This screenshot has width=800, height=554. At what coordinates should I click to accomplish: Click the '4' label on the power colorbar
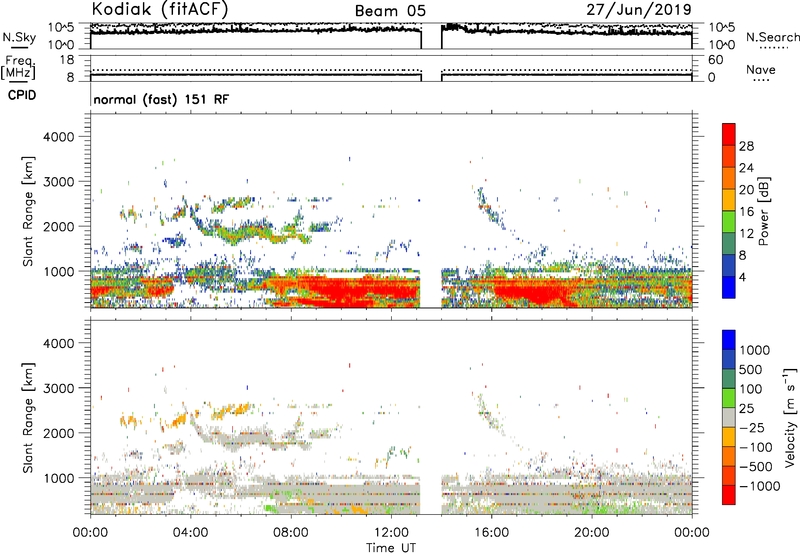coord(742,278)
